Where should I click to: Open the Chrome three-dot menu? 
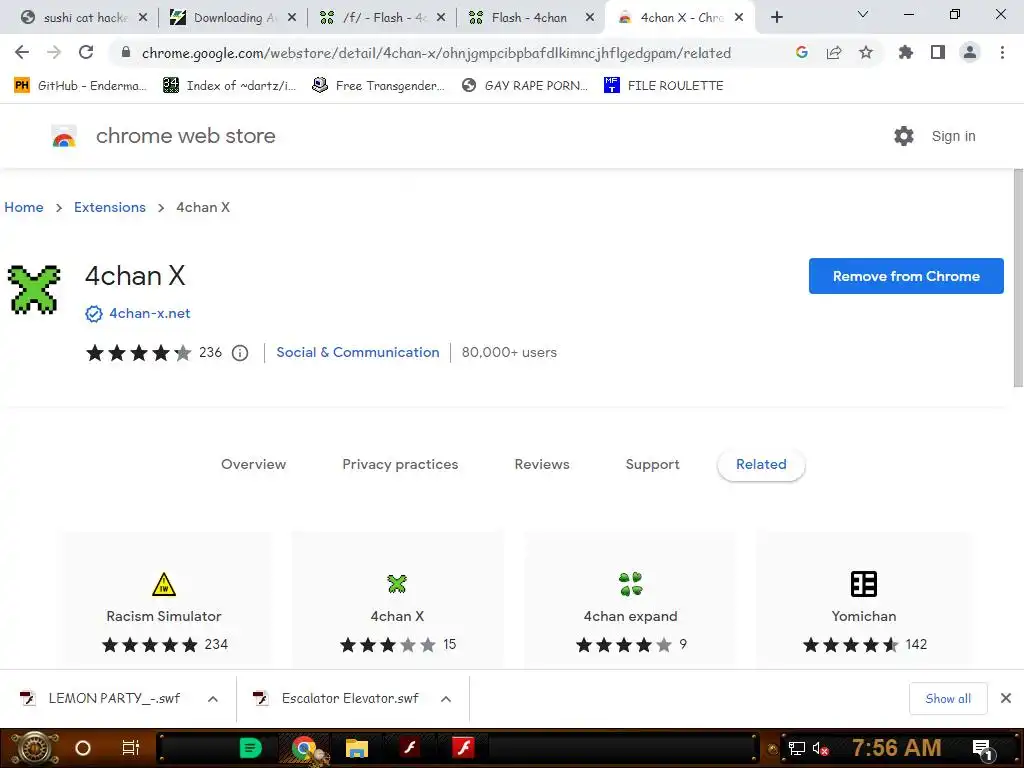pos(1002,52)
